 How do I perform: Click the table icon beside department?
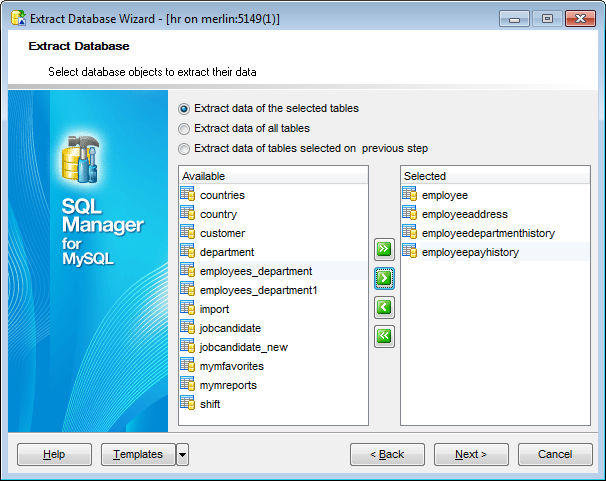point(188,251)
